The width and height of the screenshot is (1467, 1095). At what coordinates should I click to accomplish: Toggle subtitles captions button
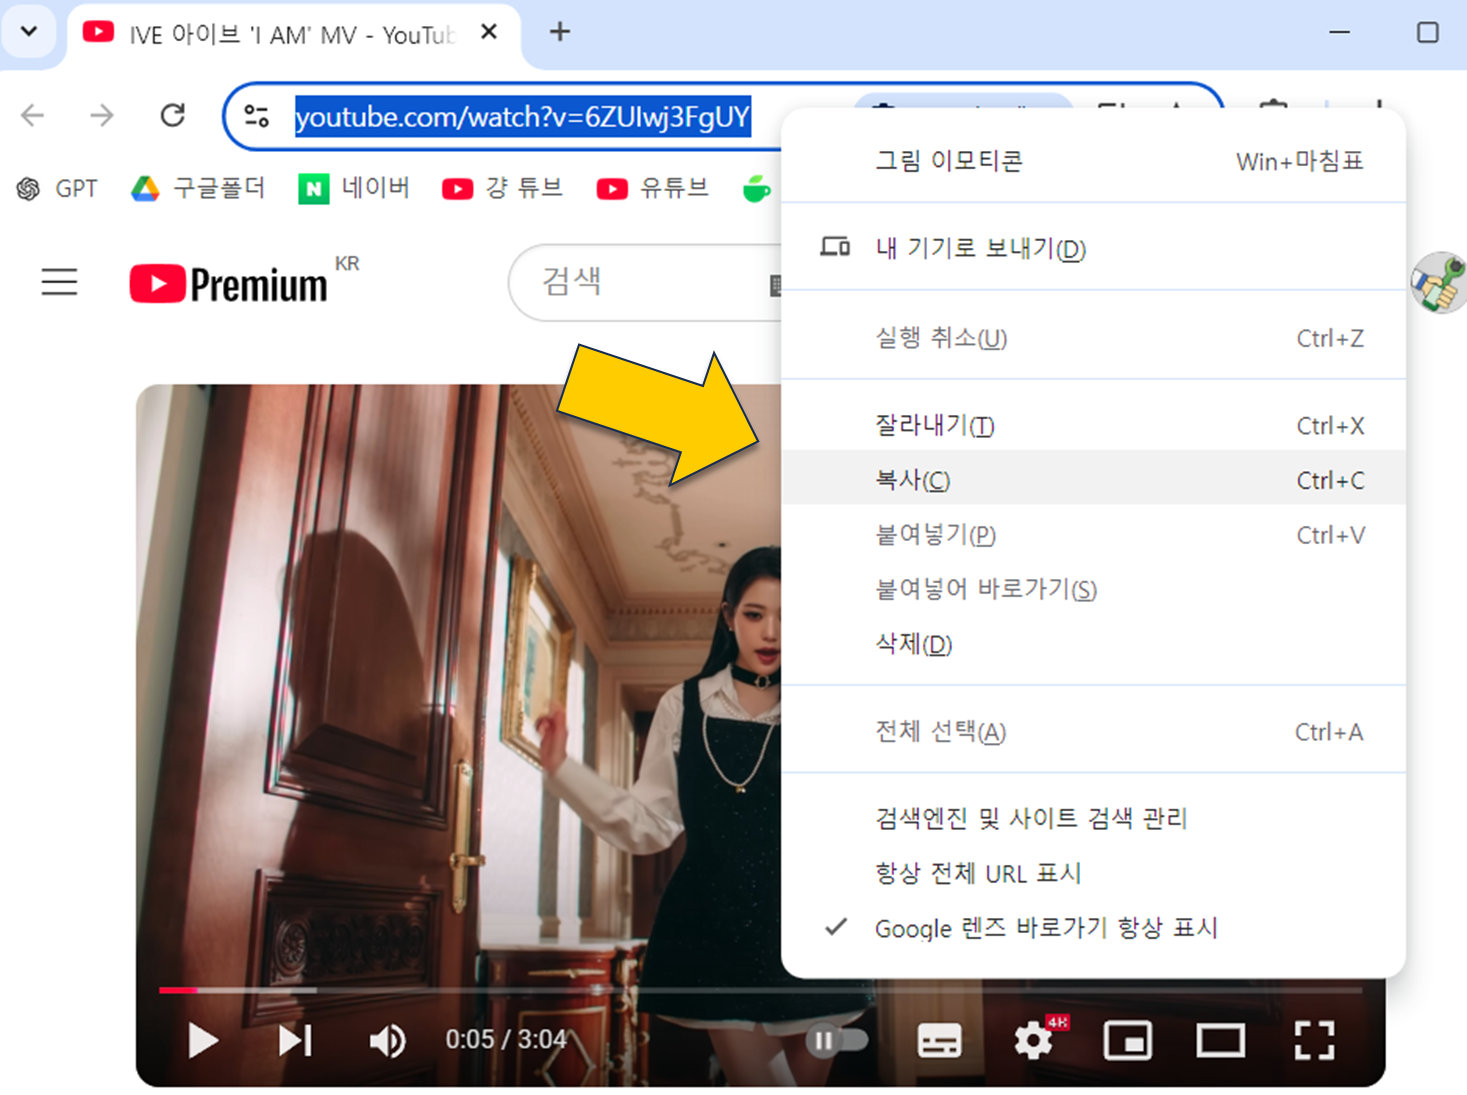(x=939, y=1040)
